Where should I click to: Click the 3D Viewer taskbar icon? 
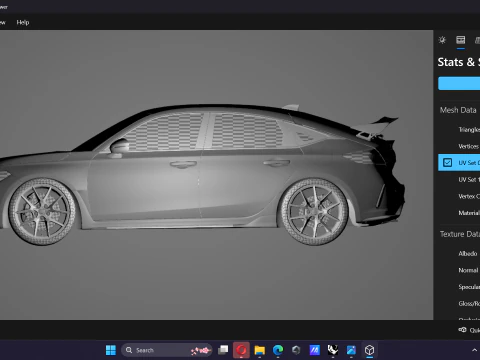click(369, 350)
